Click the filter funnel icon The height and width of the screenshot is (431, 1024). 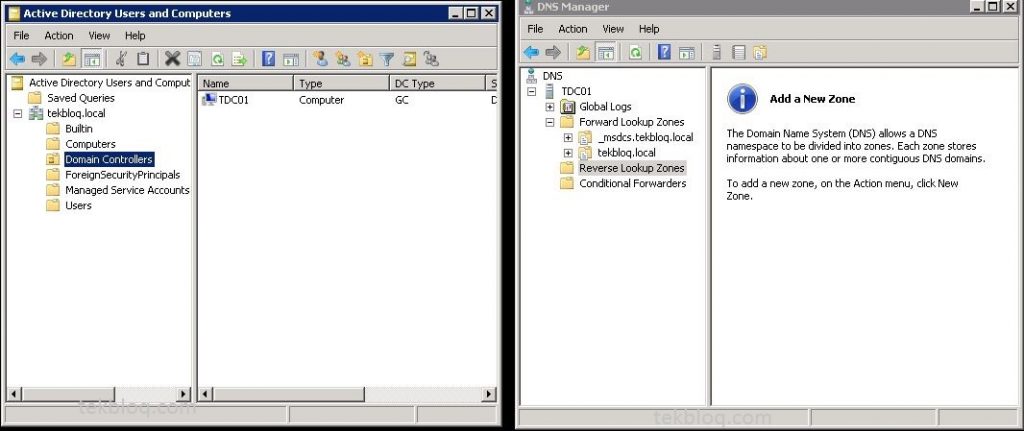pyautogui.click(x=387, y=59)
